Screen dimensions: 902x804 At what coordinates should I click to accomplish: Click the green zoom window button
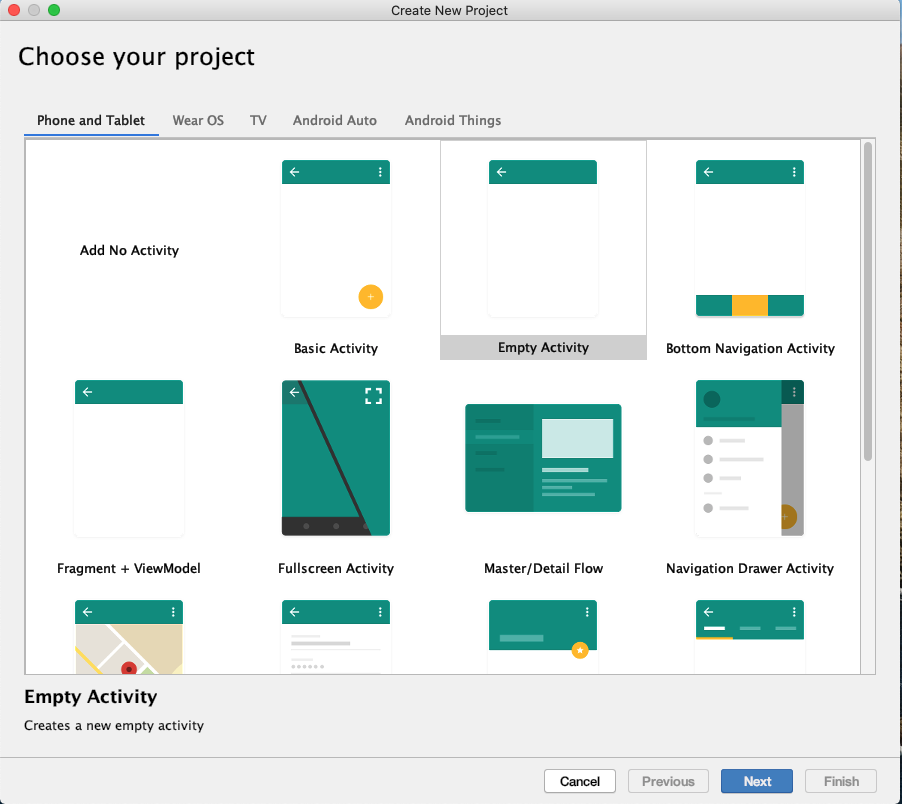click(54, 10)
